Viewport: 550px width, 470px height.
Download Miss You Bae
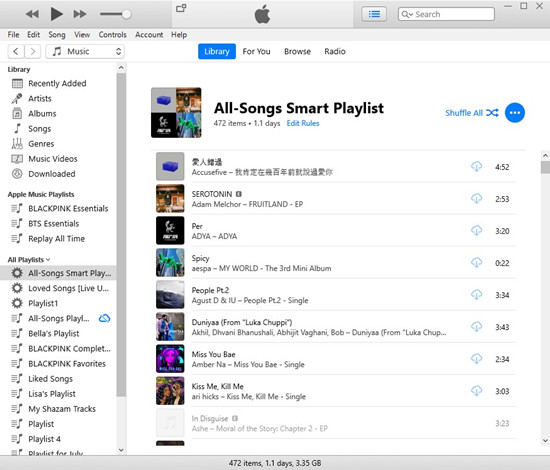pyautogui.click(x=476, y=359)
